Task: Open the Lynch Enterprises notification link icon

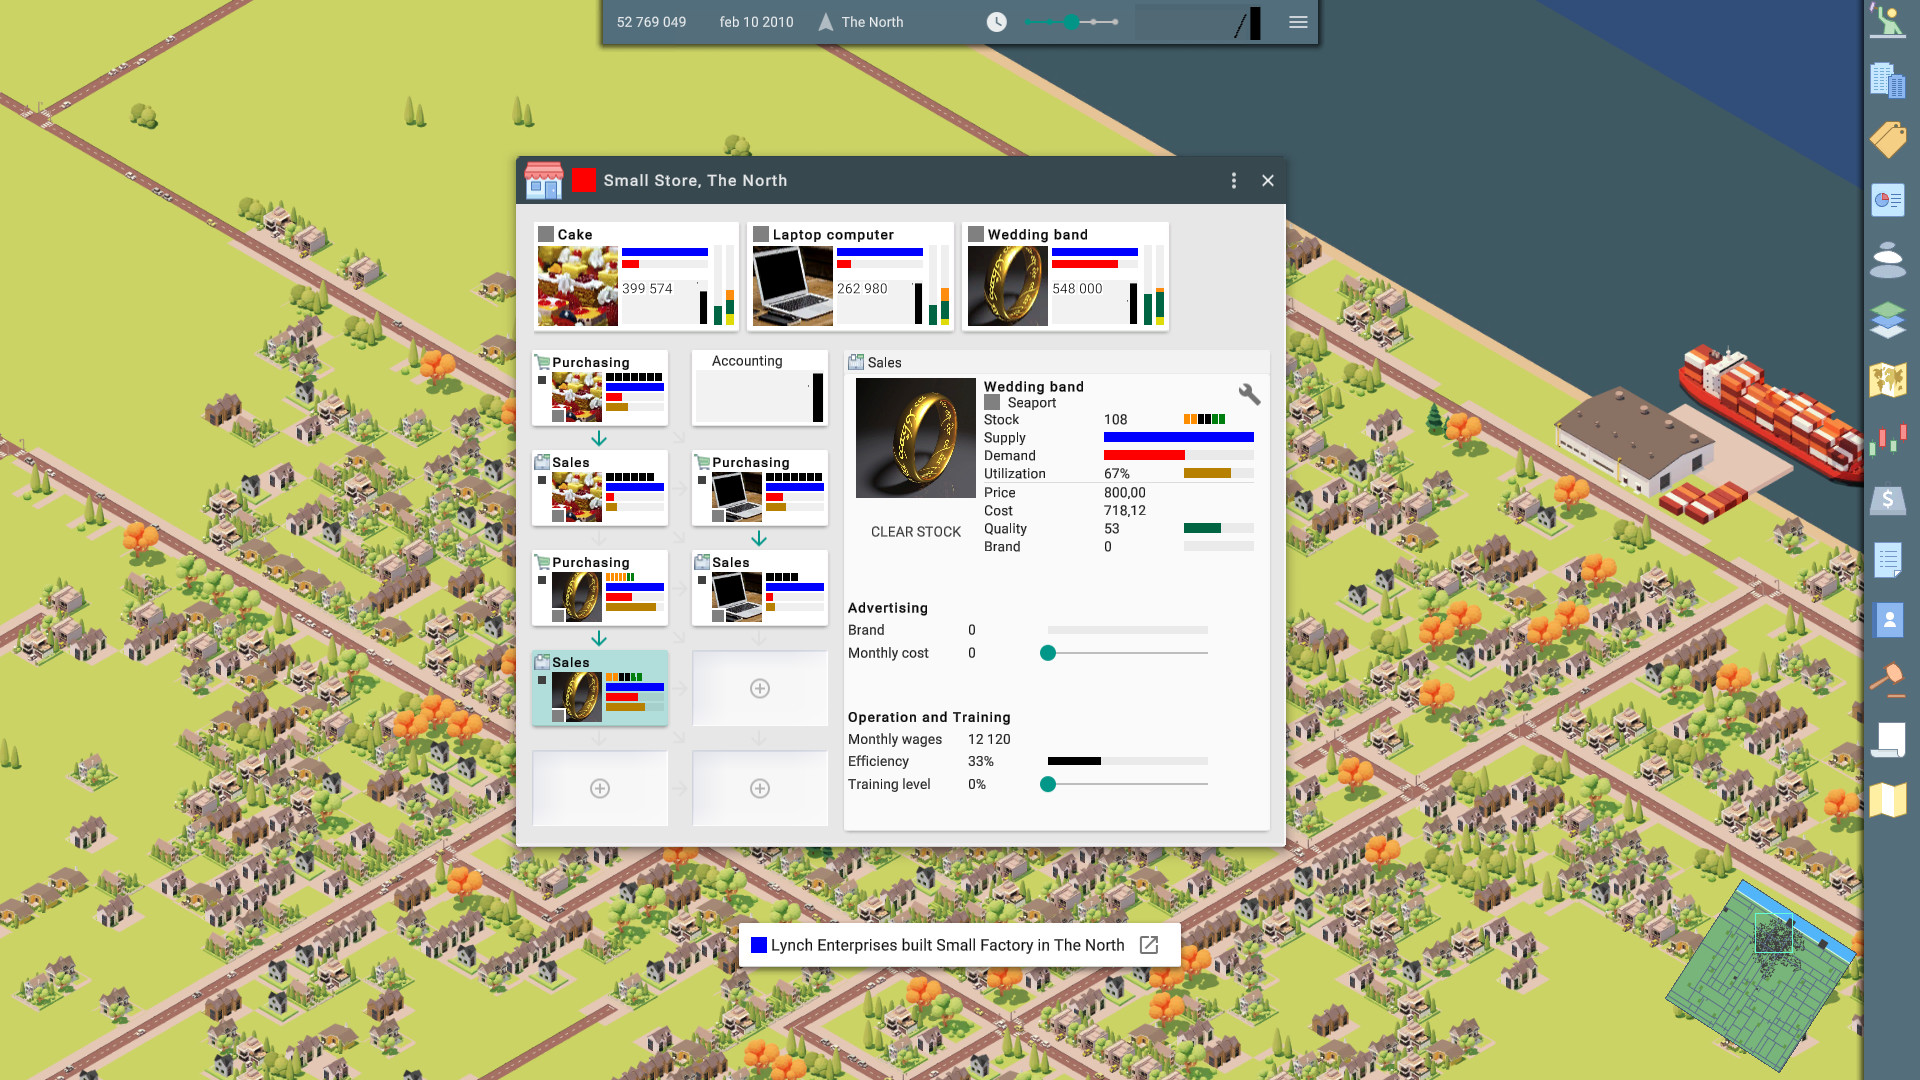Action: pyautogui.click(x=1149, y=945)
